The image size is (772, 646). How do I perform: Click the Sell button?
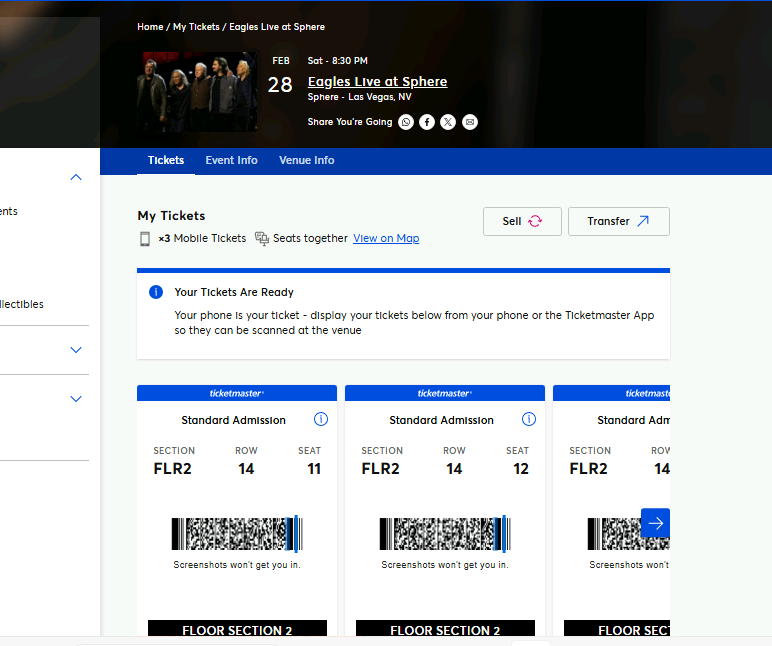click(522, 222)
